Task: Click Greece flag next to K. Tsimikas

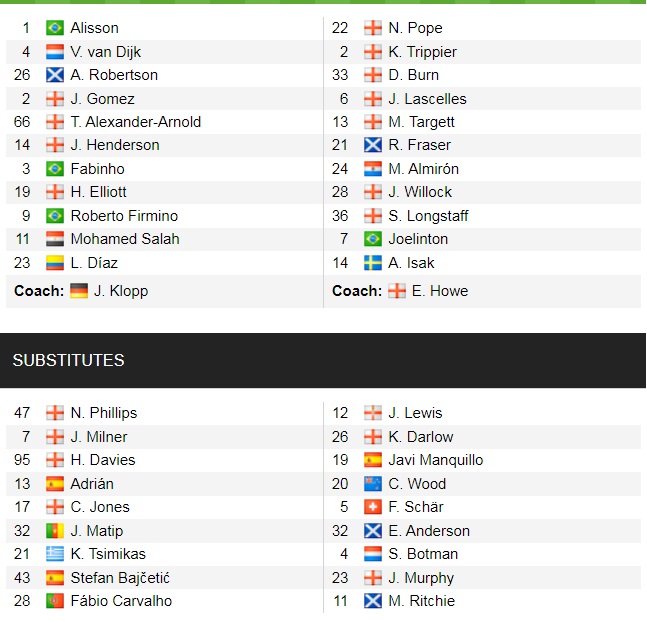Action: click(x=55, y=554)
